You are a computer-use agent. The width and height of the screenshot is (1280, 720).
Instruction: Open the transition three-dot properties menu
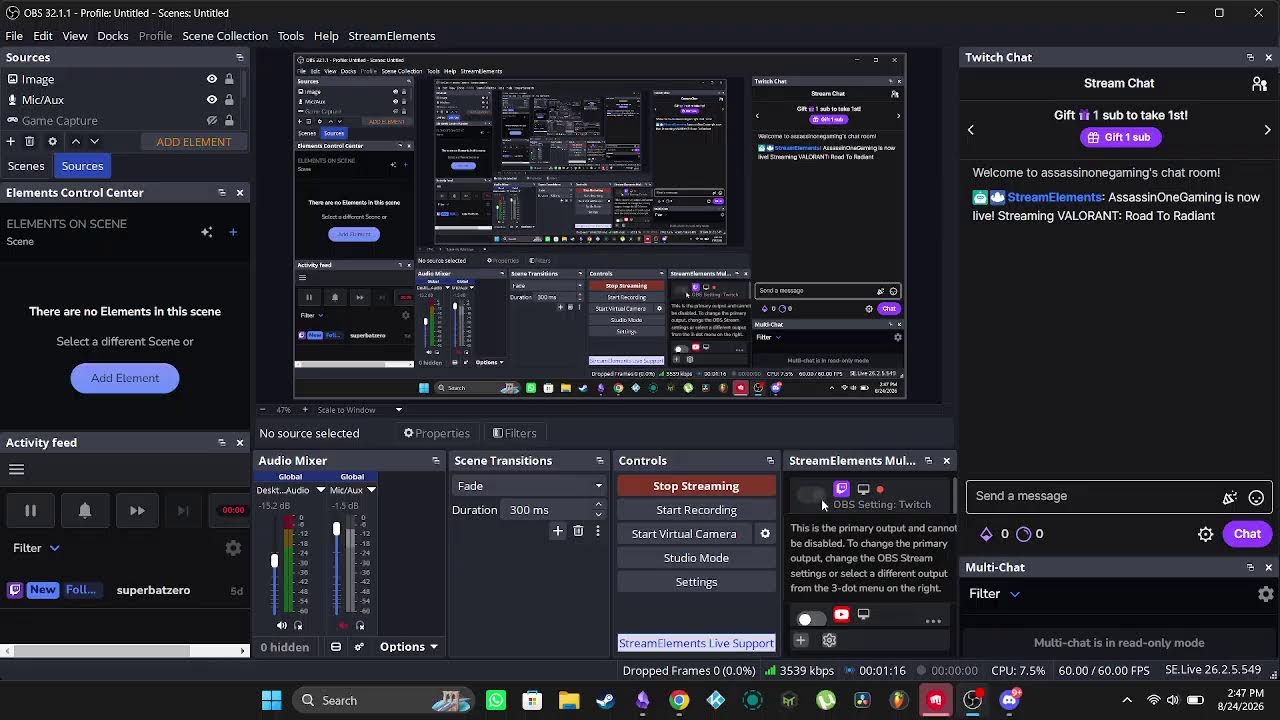click(598, 532)
